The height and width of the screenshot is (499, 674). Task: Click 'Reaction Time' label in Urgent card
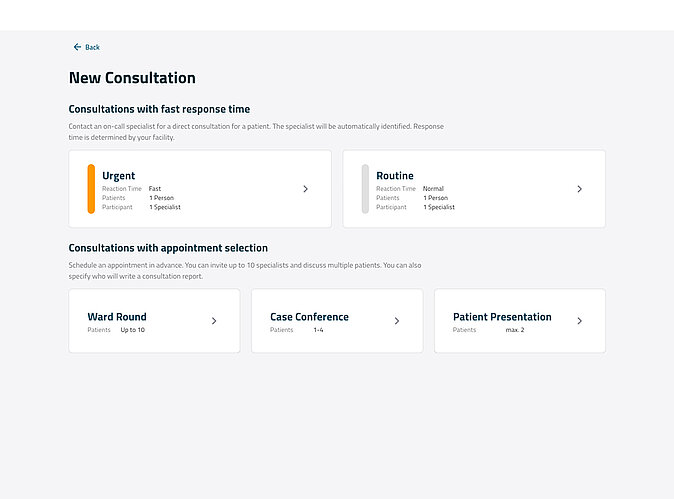(x=122, y=189)
